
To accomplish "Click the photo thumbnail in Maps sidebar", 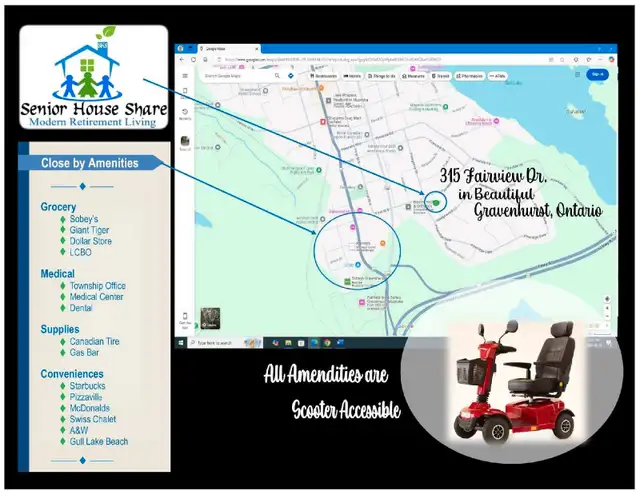I will pyautogui.click(x=185, y=141).
